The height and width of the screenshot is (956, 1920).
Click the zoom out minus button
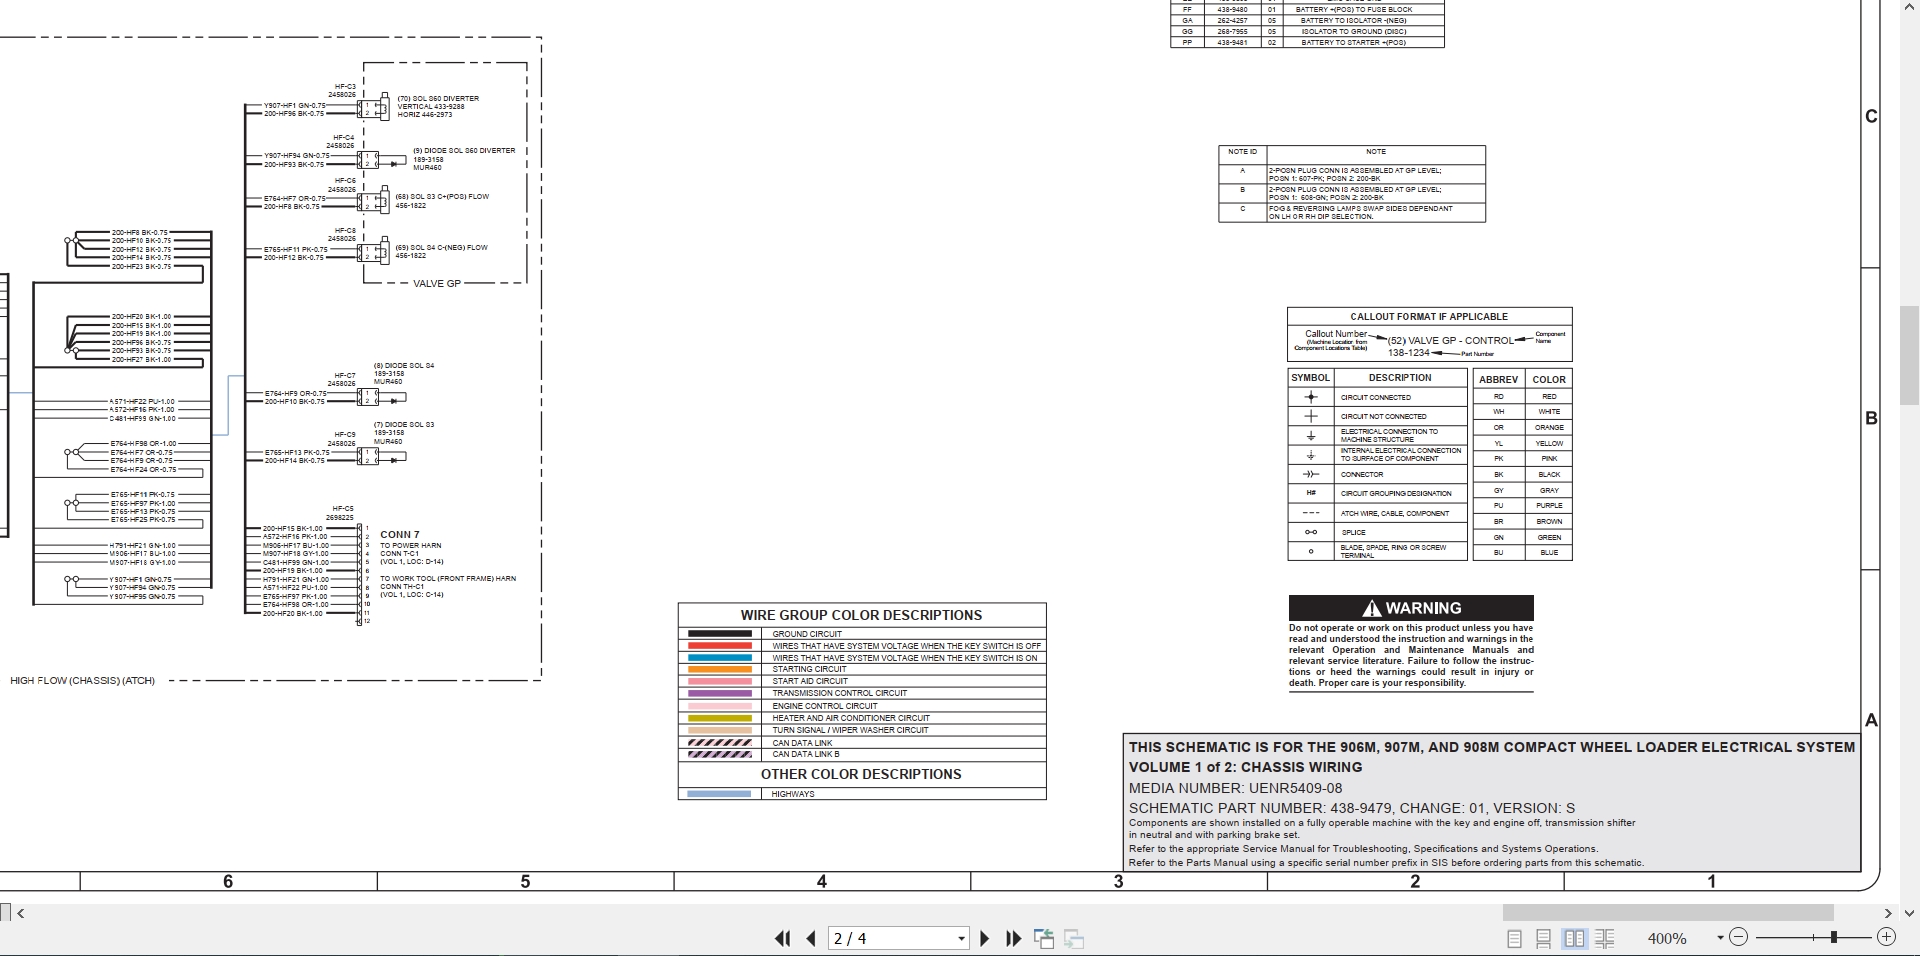(1738, 937)
